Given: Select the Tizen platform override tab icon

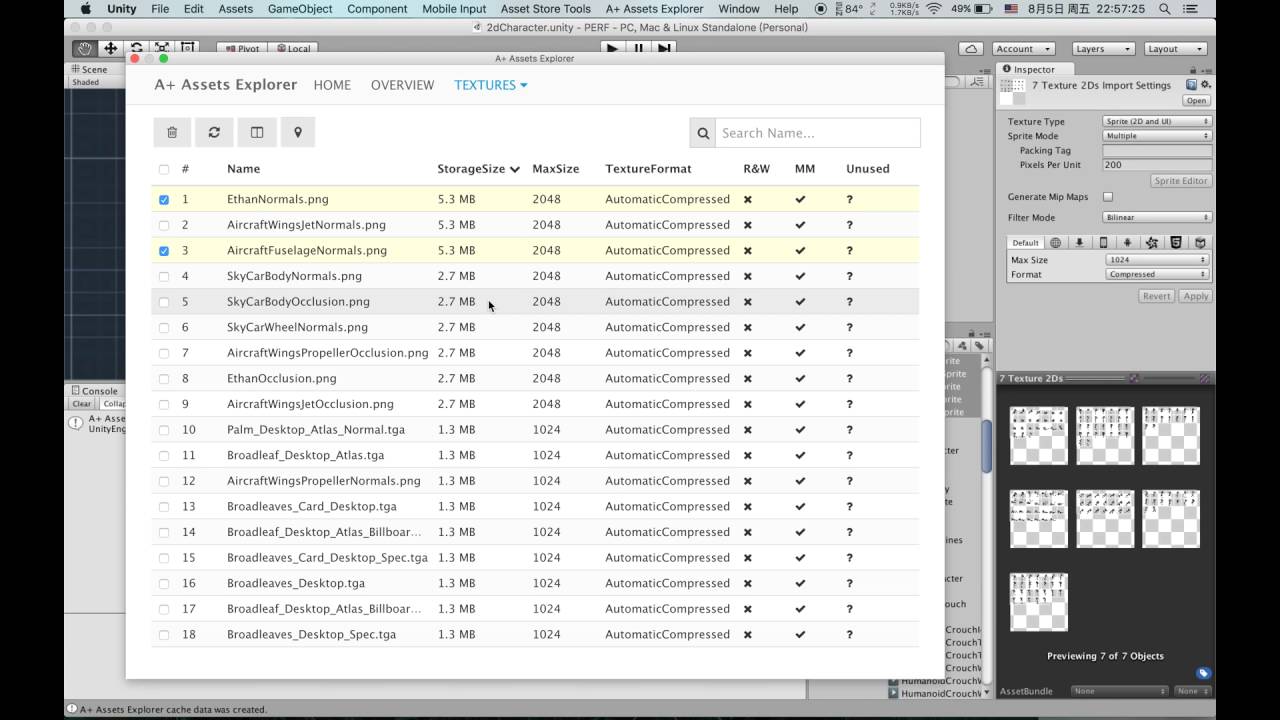Looking at the screenshot, I should (x=1151, y=243).
